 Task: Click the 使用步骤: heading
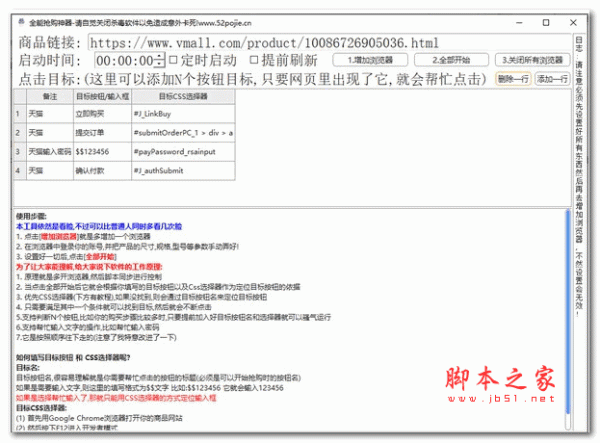(31, 217)
